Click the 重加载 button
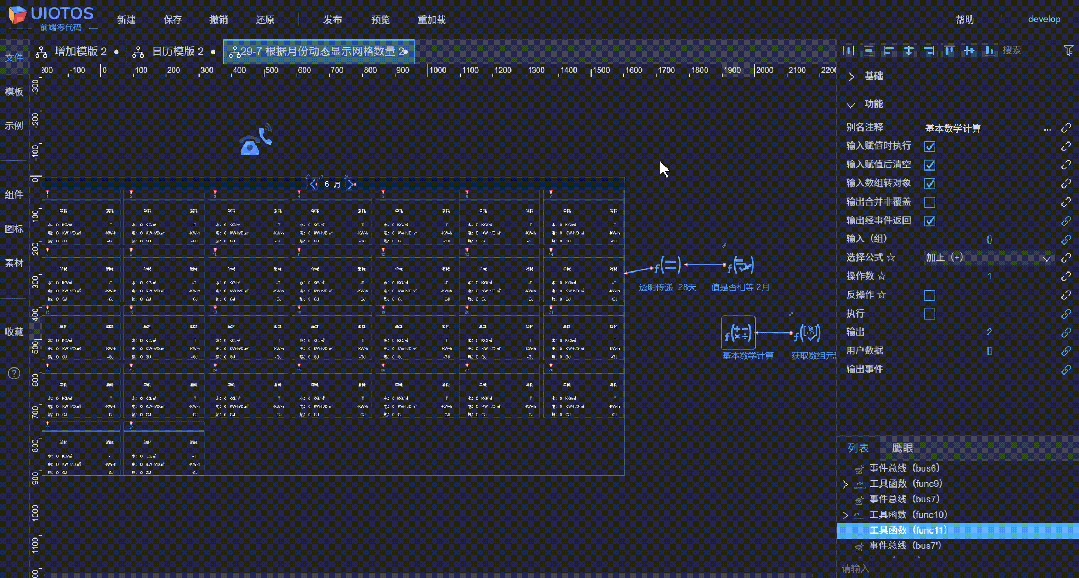 click(x=431, y=20)
